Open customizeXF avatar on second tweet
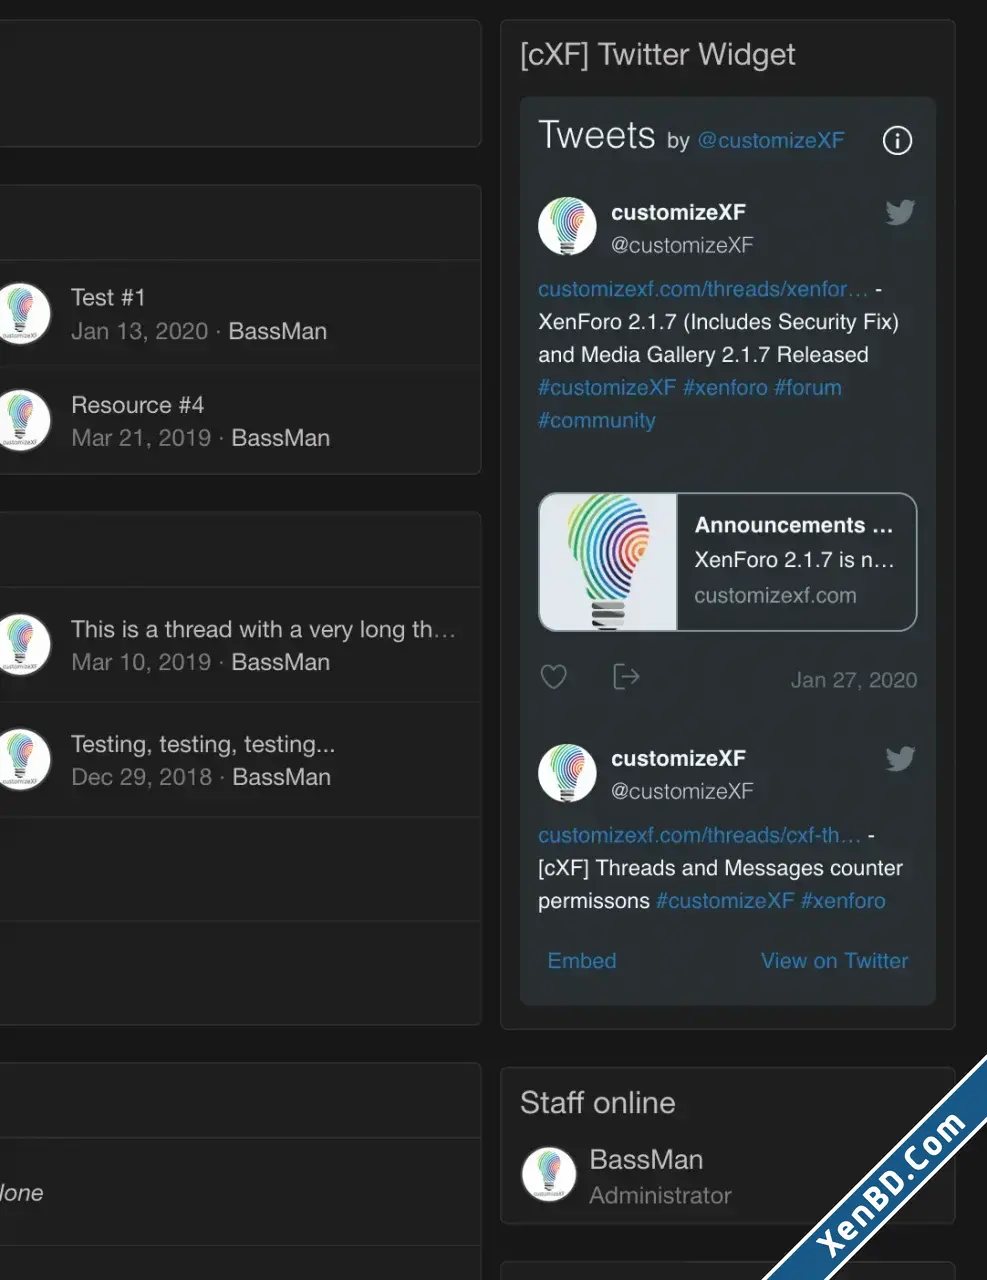 click(x=567, y=772)
